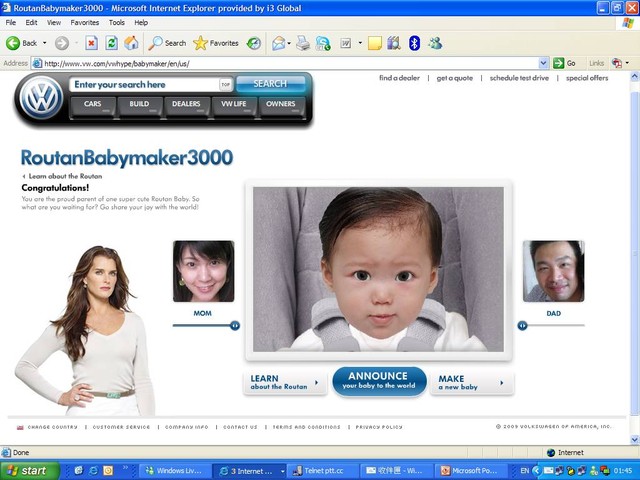Screen dimensions: 640x480
Task: Click the page icon in the address bar
Action: pos(37,63)
